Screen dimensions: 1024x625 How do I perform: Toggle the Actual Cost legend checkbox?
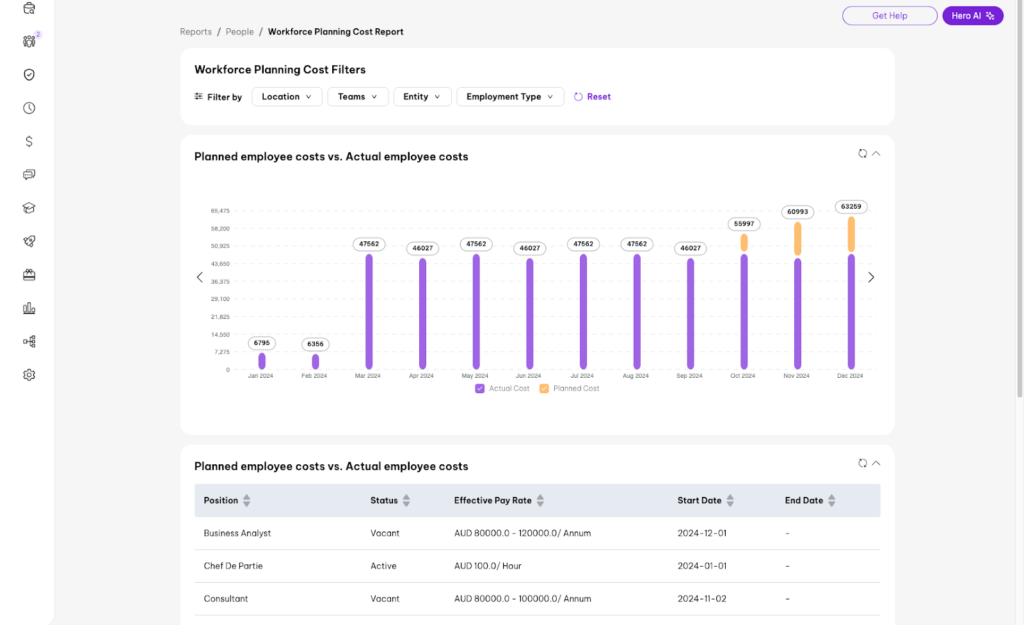[x=479, y=388]
